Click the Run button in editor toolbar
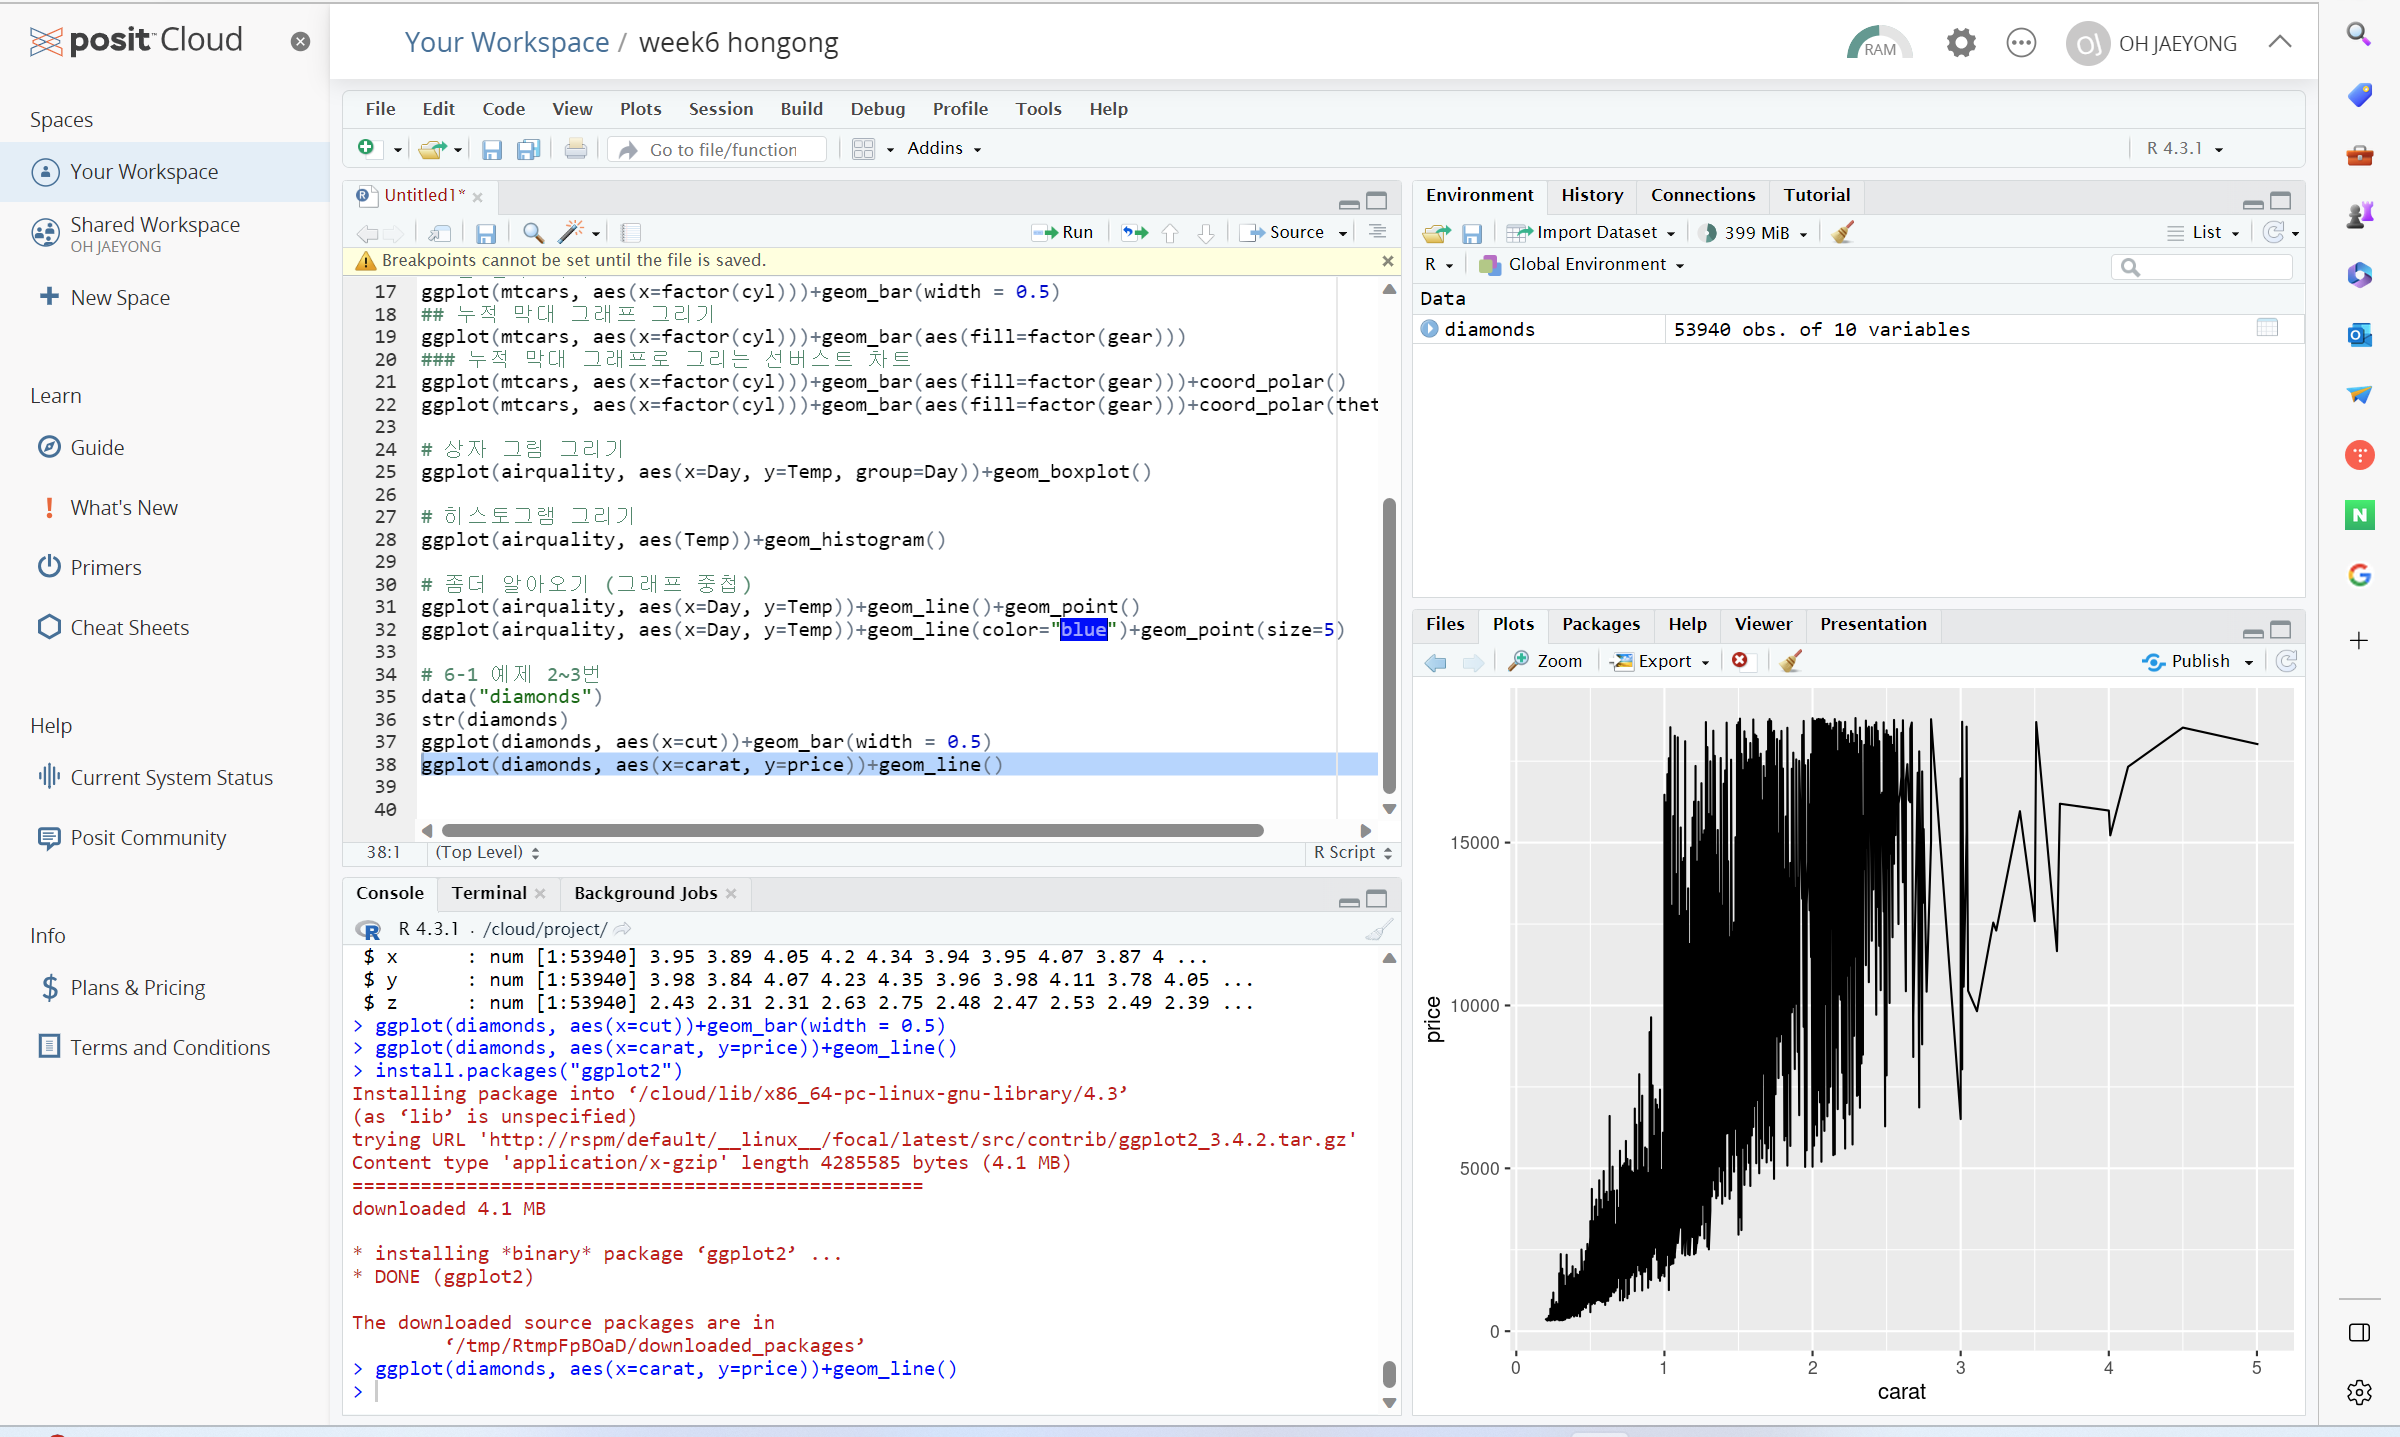This screenshot has height=1437, width=2400. coord(1064,232)
